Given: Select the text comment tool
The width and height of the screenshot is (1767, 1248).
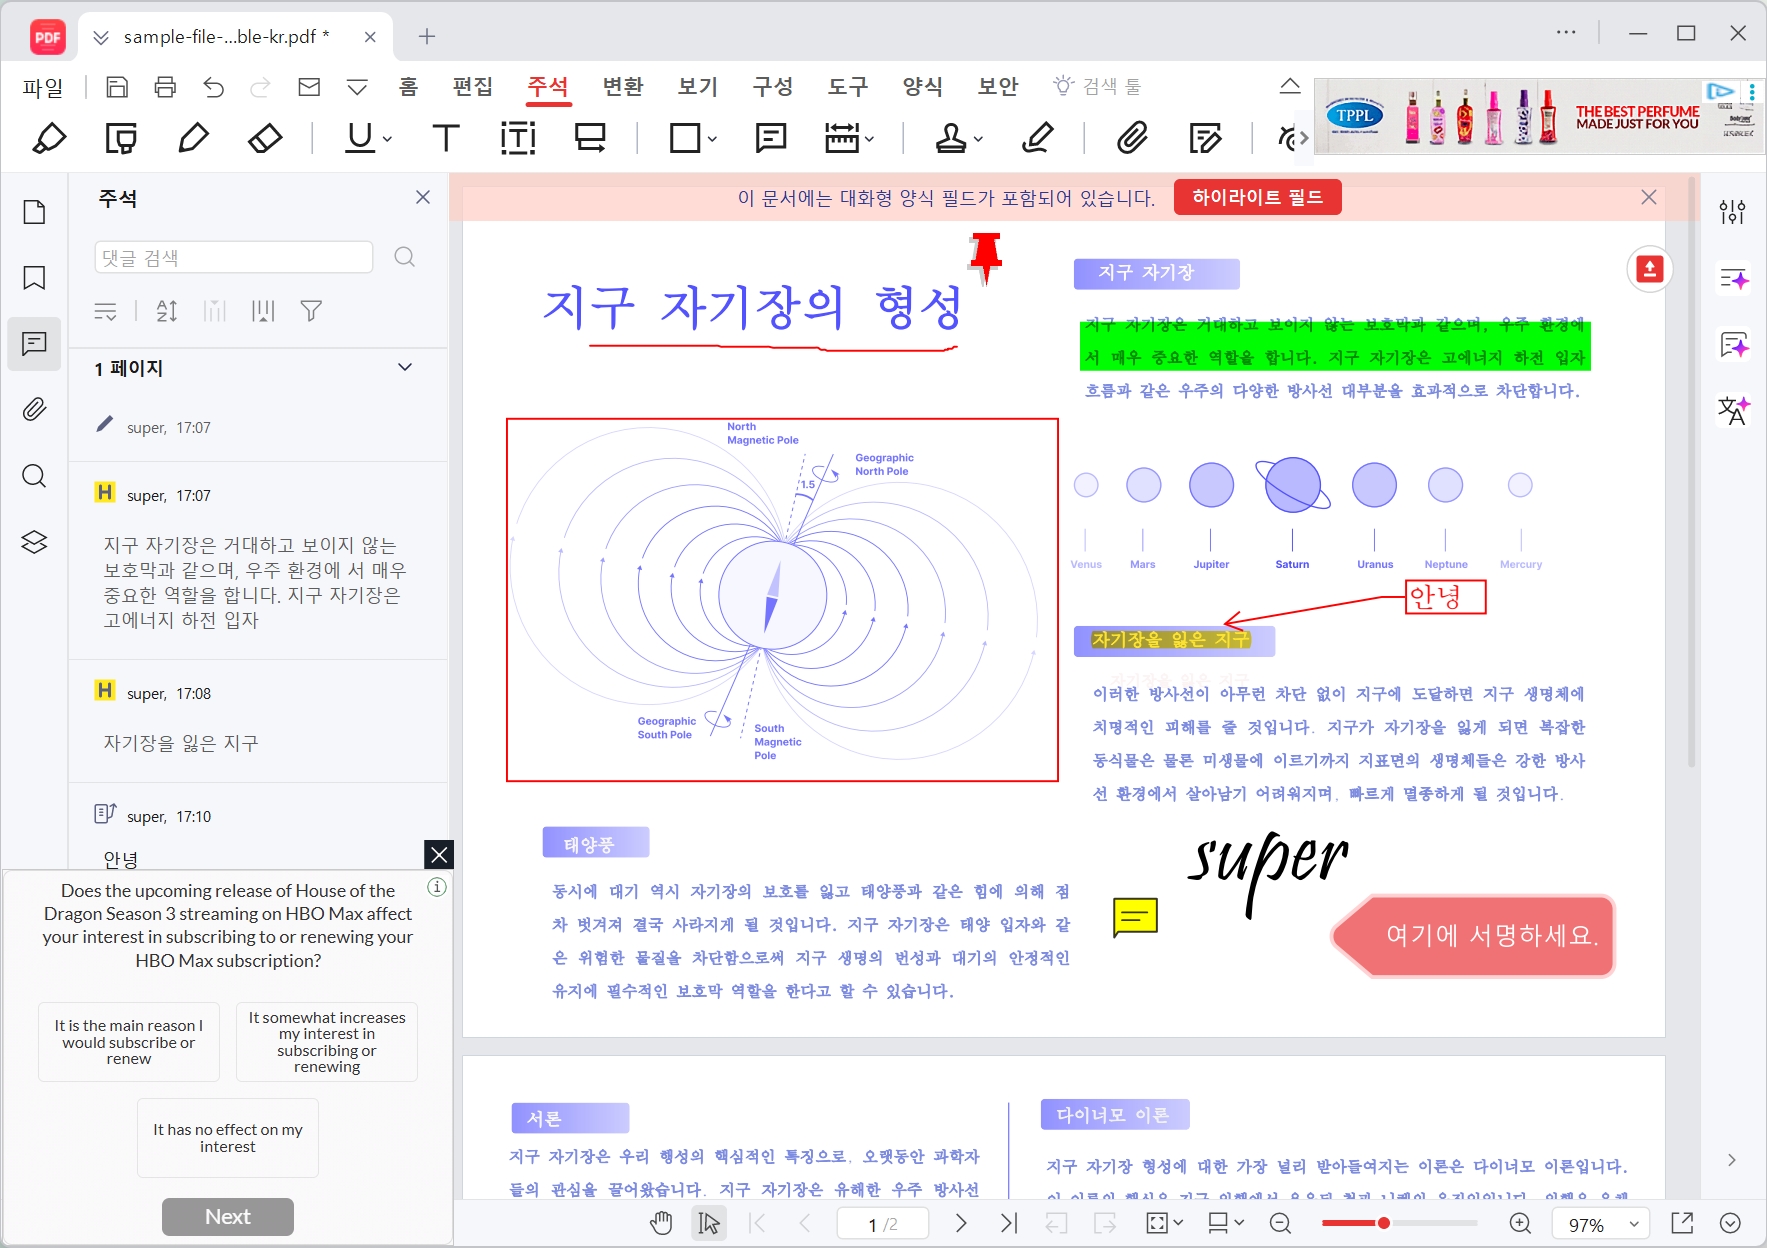Looking at the screenshot, I should coord(445,138).
